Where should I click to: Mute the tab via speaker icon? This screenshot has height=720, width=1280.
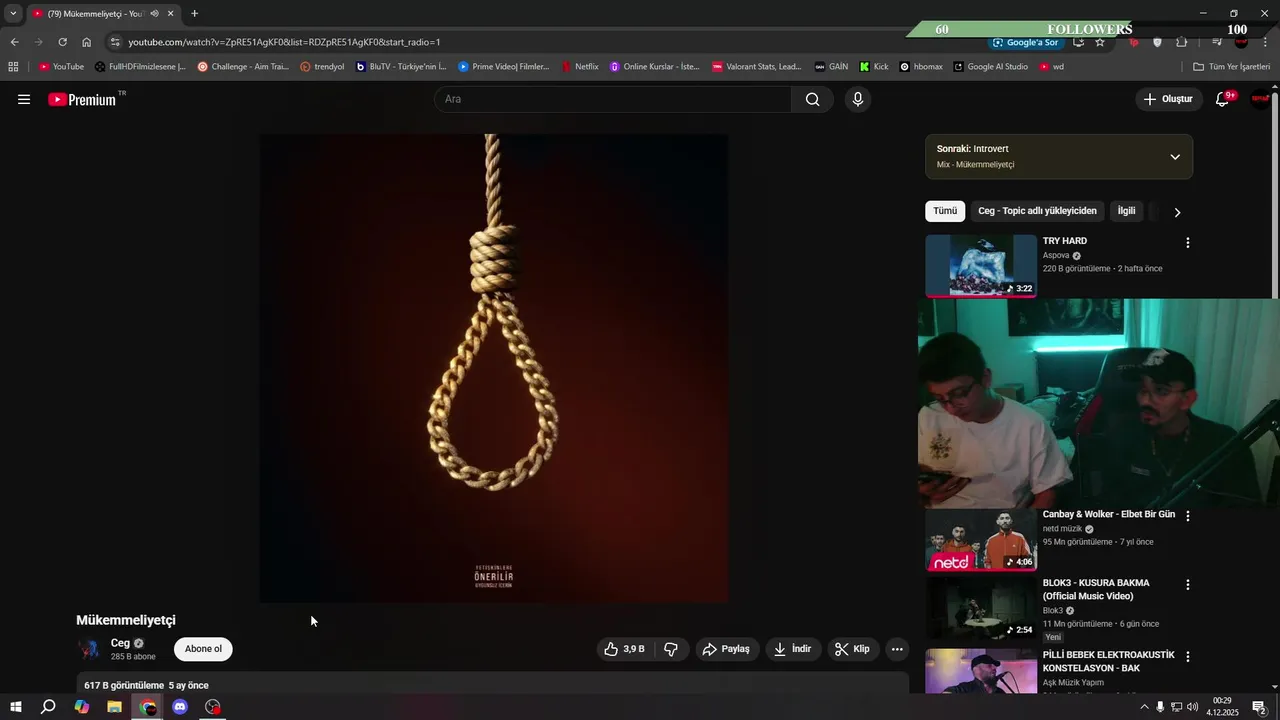click(x=155, y=14)
